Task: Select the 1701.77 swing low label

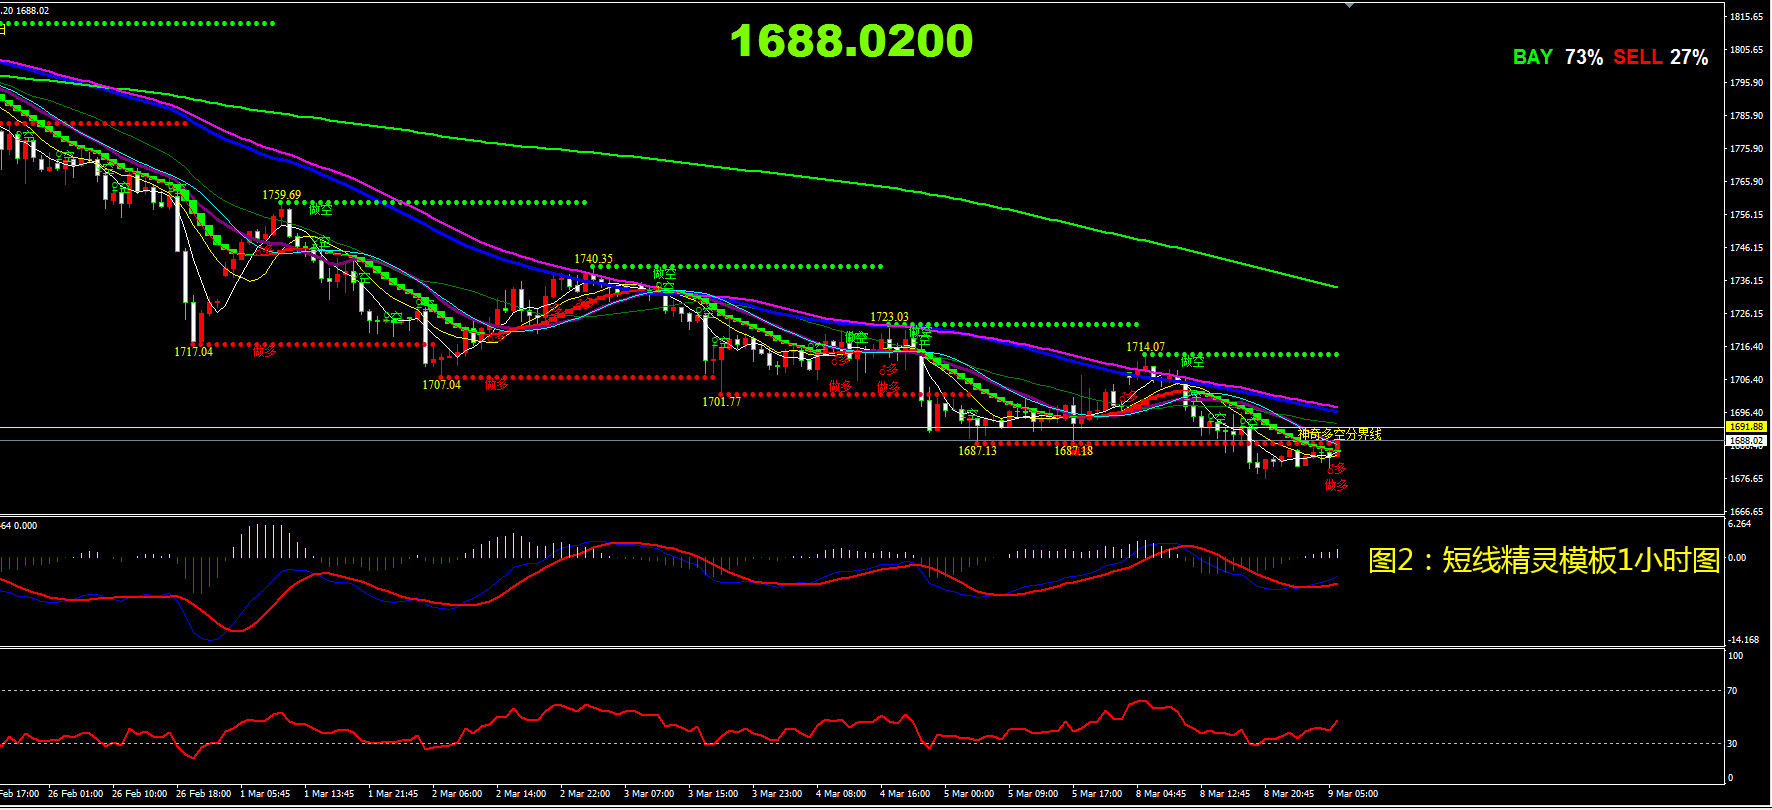Action: point(721,401)
